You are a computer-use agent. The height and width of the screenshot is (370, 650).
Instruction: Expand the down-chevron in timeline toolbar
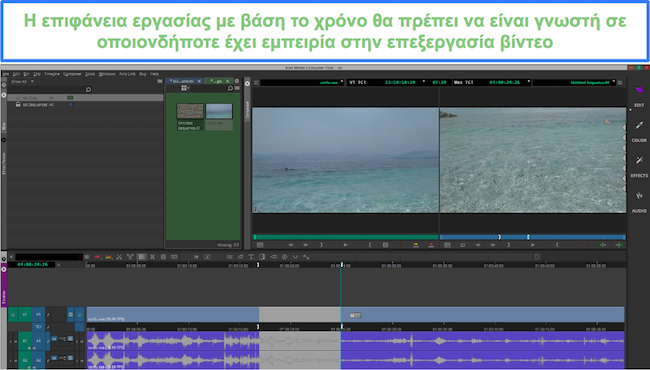[x=295, y=257]
